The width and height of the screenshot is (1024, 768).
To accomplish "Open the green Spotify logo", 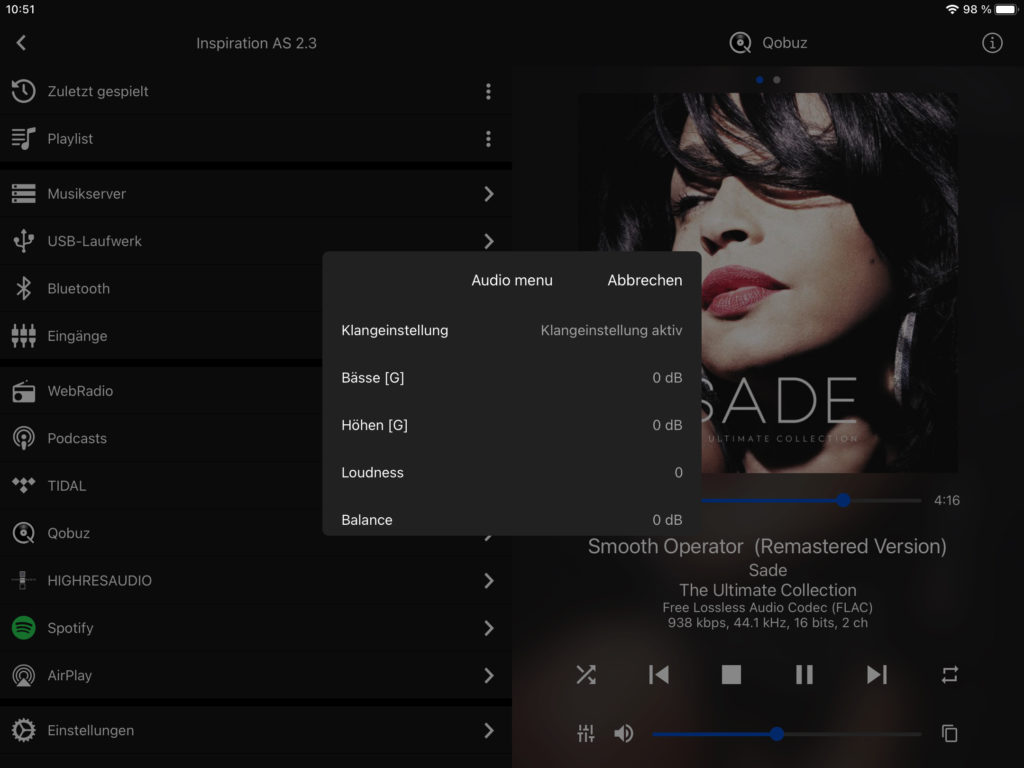I will coord(24,628).
